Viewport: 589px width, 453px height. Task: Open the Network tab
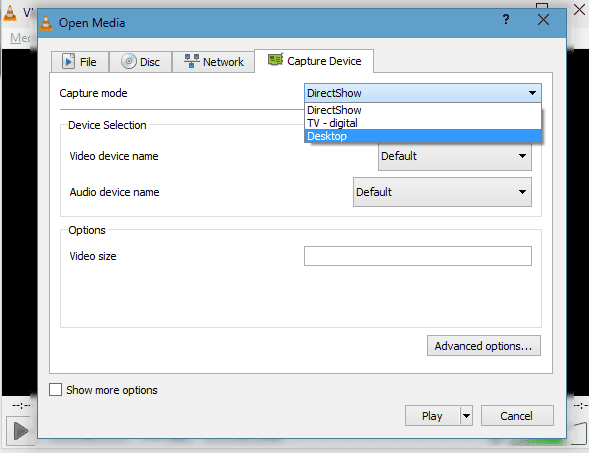click(213, 62)
